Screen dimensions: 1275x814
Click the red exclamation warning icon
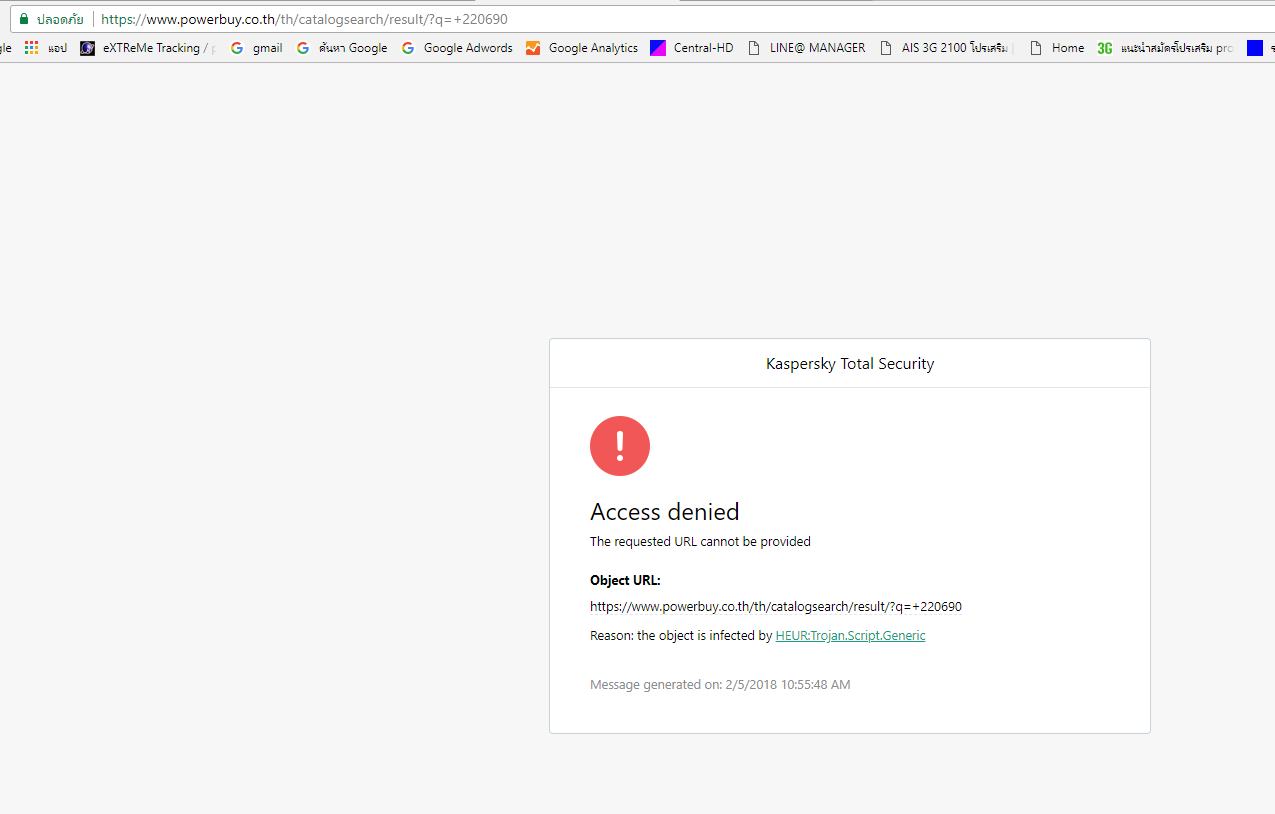620,446
